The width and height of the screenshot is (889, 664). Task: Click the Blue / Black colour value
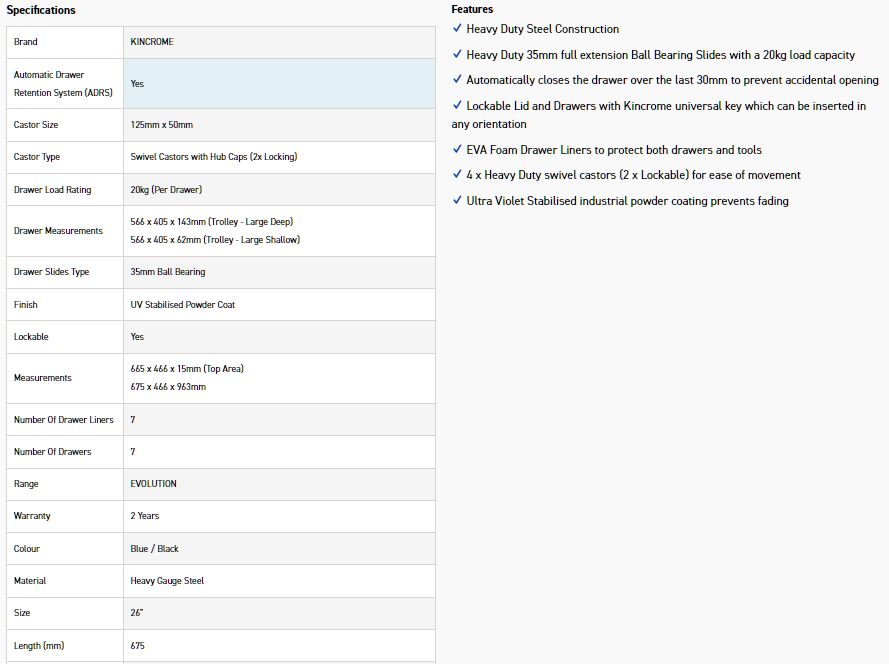(x=154, y=549)
